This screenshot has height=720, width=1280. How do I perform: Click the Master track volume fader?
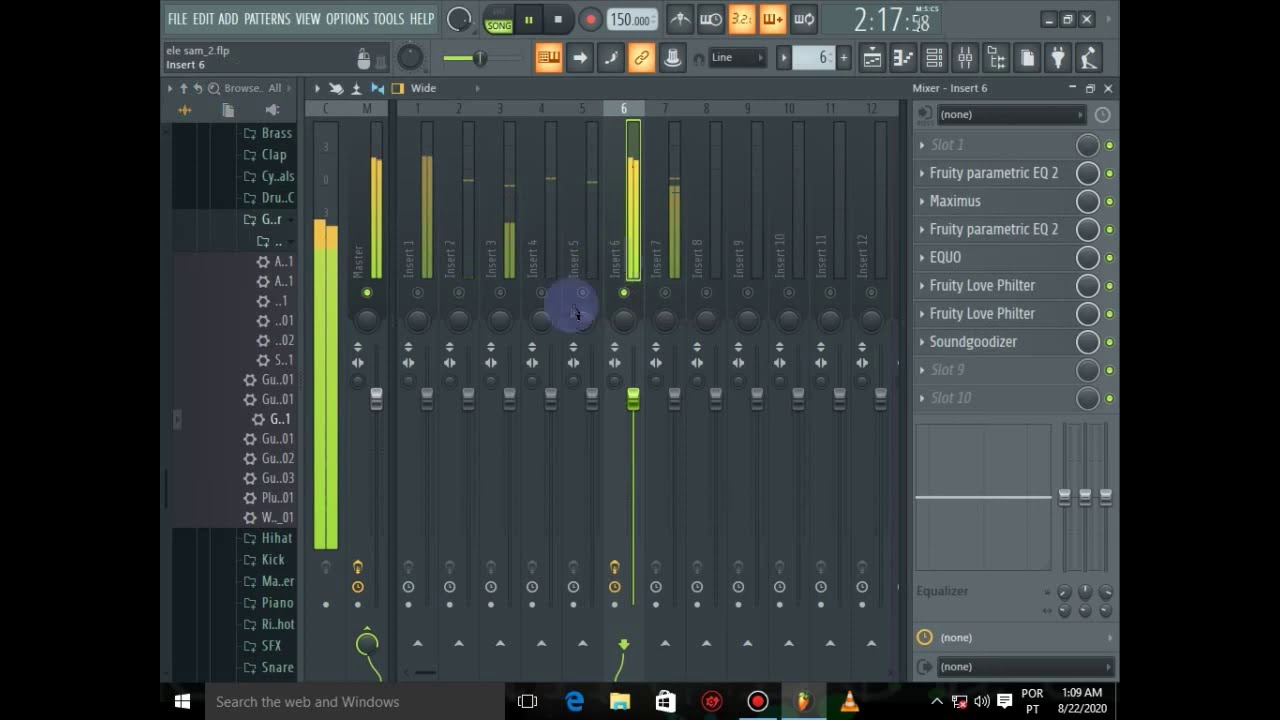coord(376,399)
